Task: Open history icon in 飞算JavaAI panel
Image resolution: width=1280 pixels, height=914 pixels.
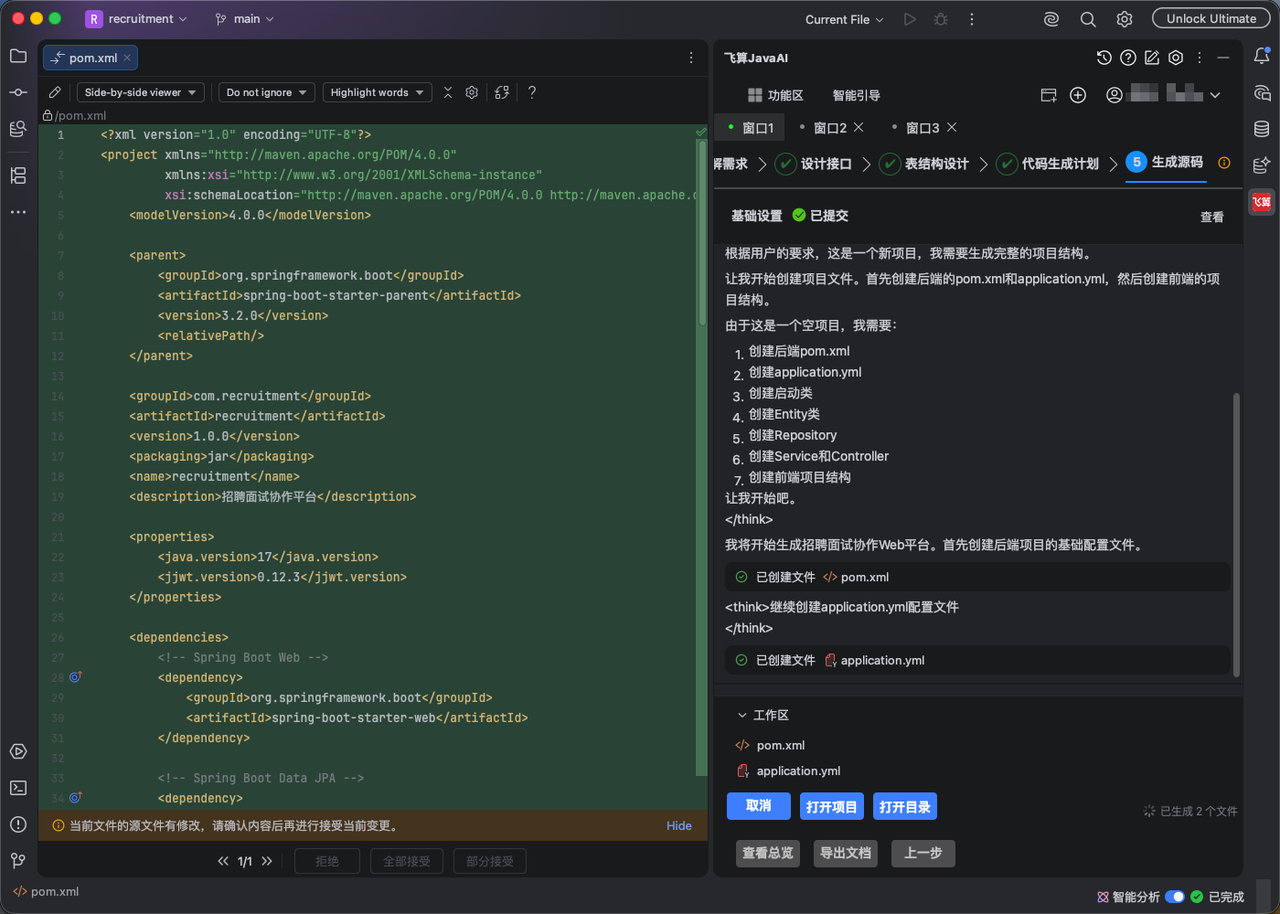Action: tap(1104, 58)
